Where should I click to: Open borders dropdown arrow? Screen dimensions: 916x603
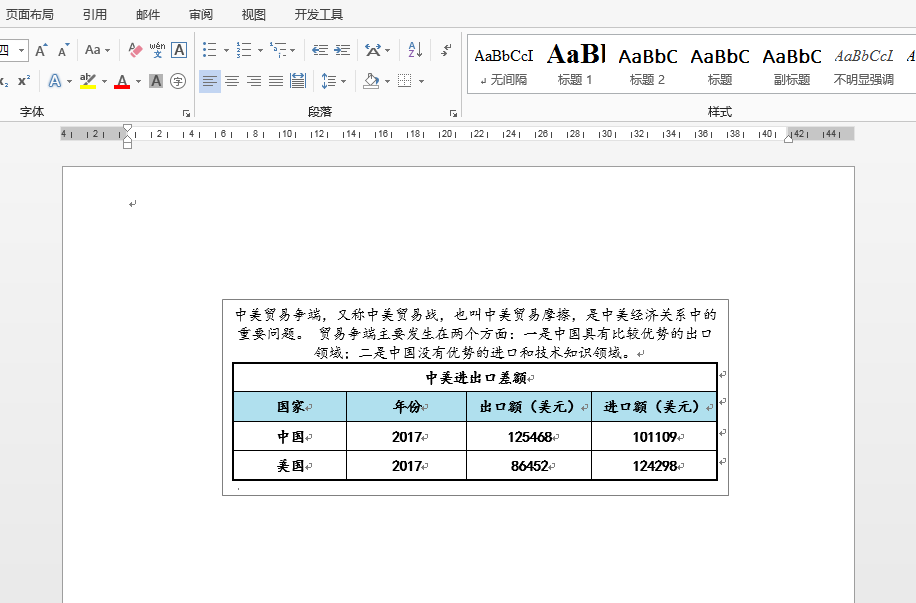tap(421, 81)
